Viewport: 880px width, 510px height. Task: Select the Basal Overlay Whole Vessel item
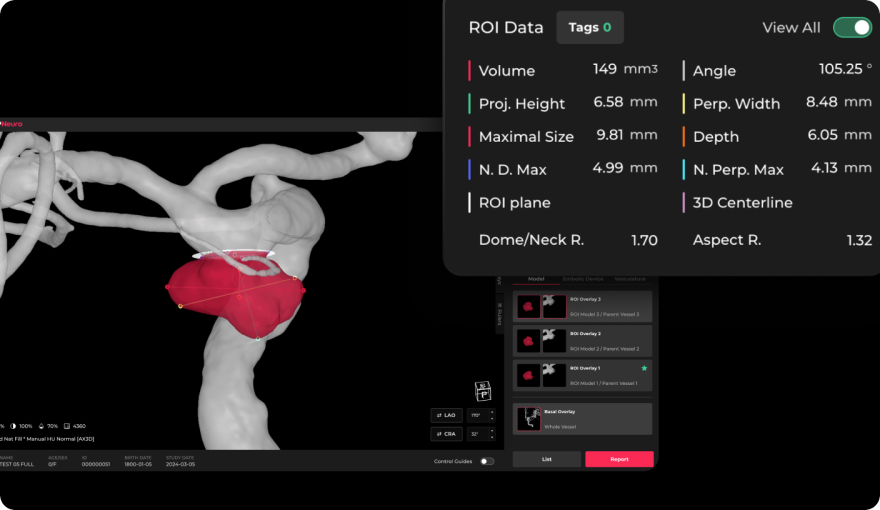tap(582, 418)
